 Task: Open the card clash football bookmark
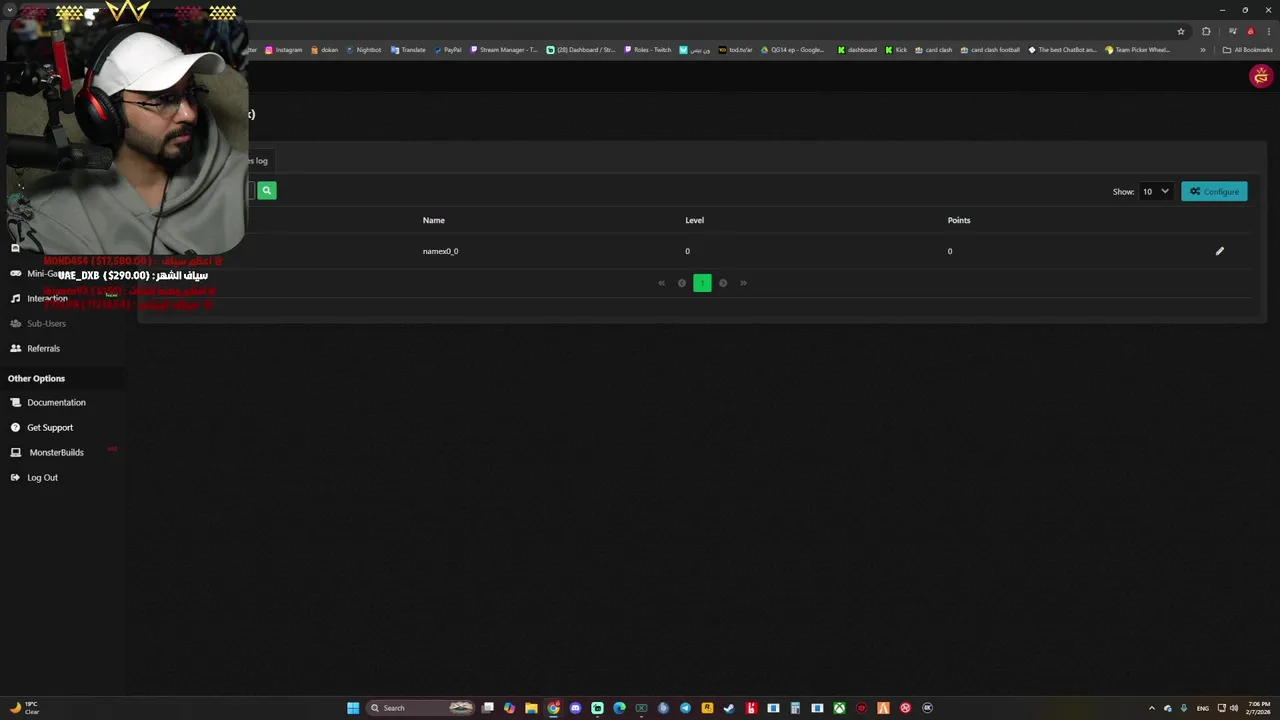990,50
